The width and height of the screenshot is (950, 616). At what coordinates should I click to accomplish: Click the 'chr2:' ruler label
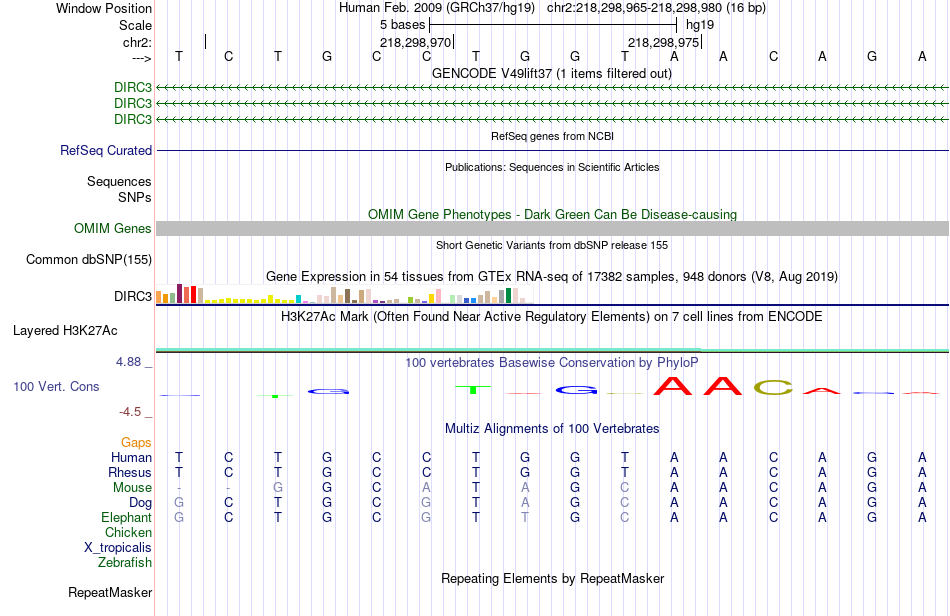pos(137,42)
